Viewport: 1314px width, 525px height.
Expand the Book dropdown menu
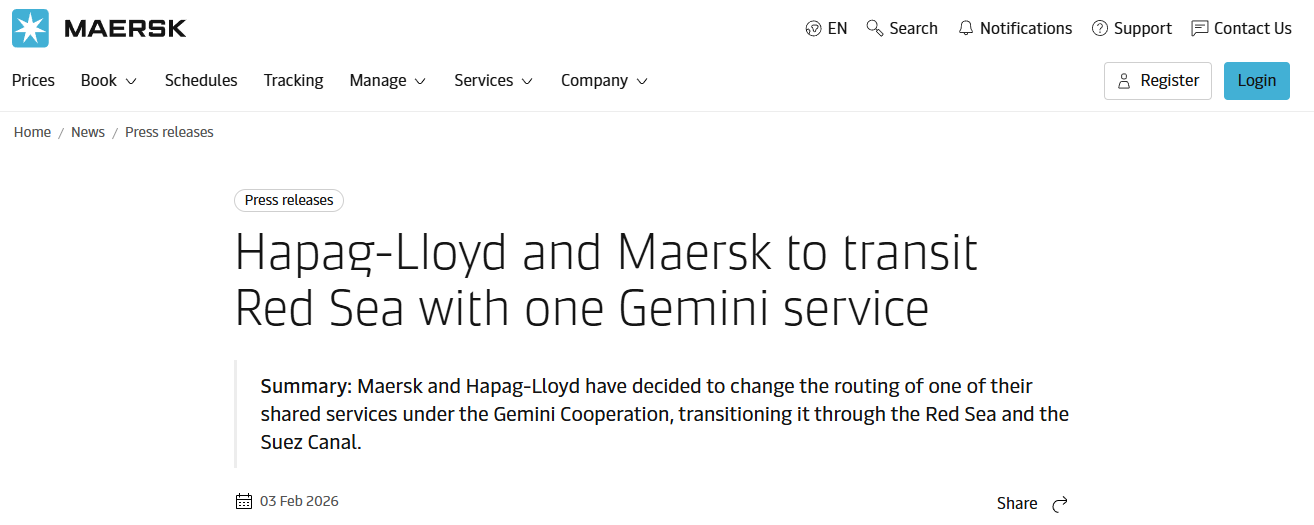[109, 80]
